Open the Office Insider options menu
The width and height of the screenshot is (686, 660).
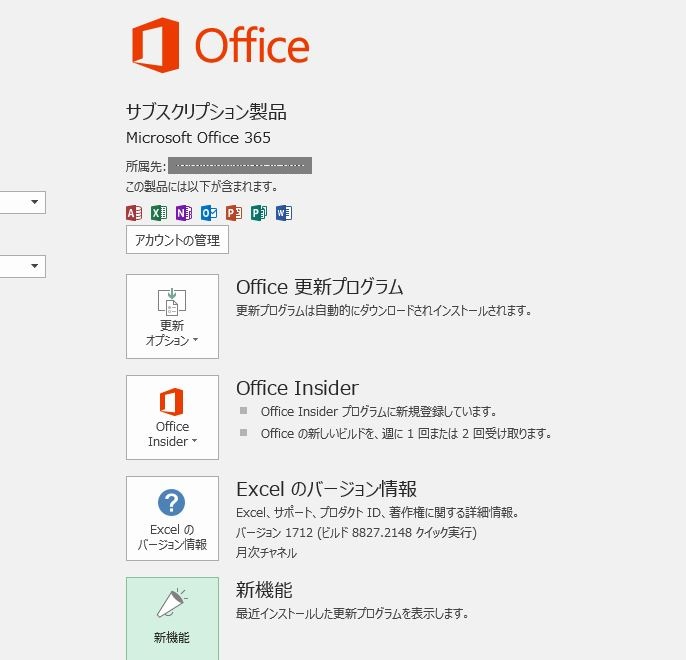[172, 417]
